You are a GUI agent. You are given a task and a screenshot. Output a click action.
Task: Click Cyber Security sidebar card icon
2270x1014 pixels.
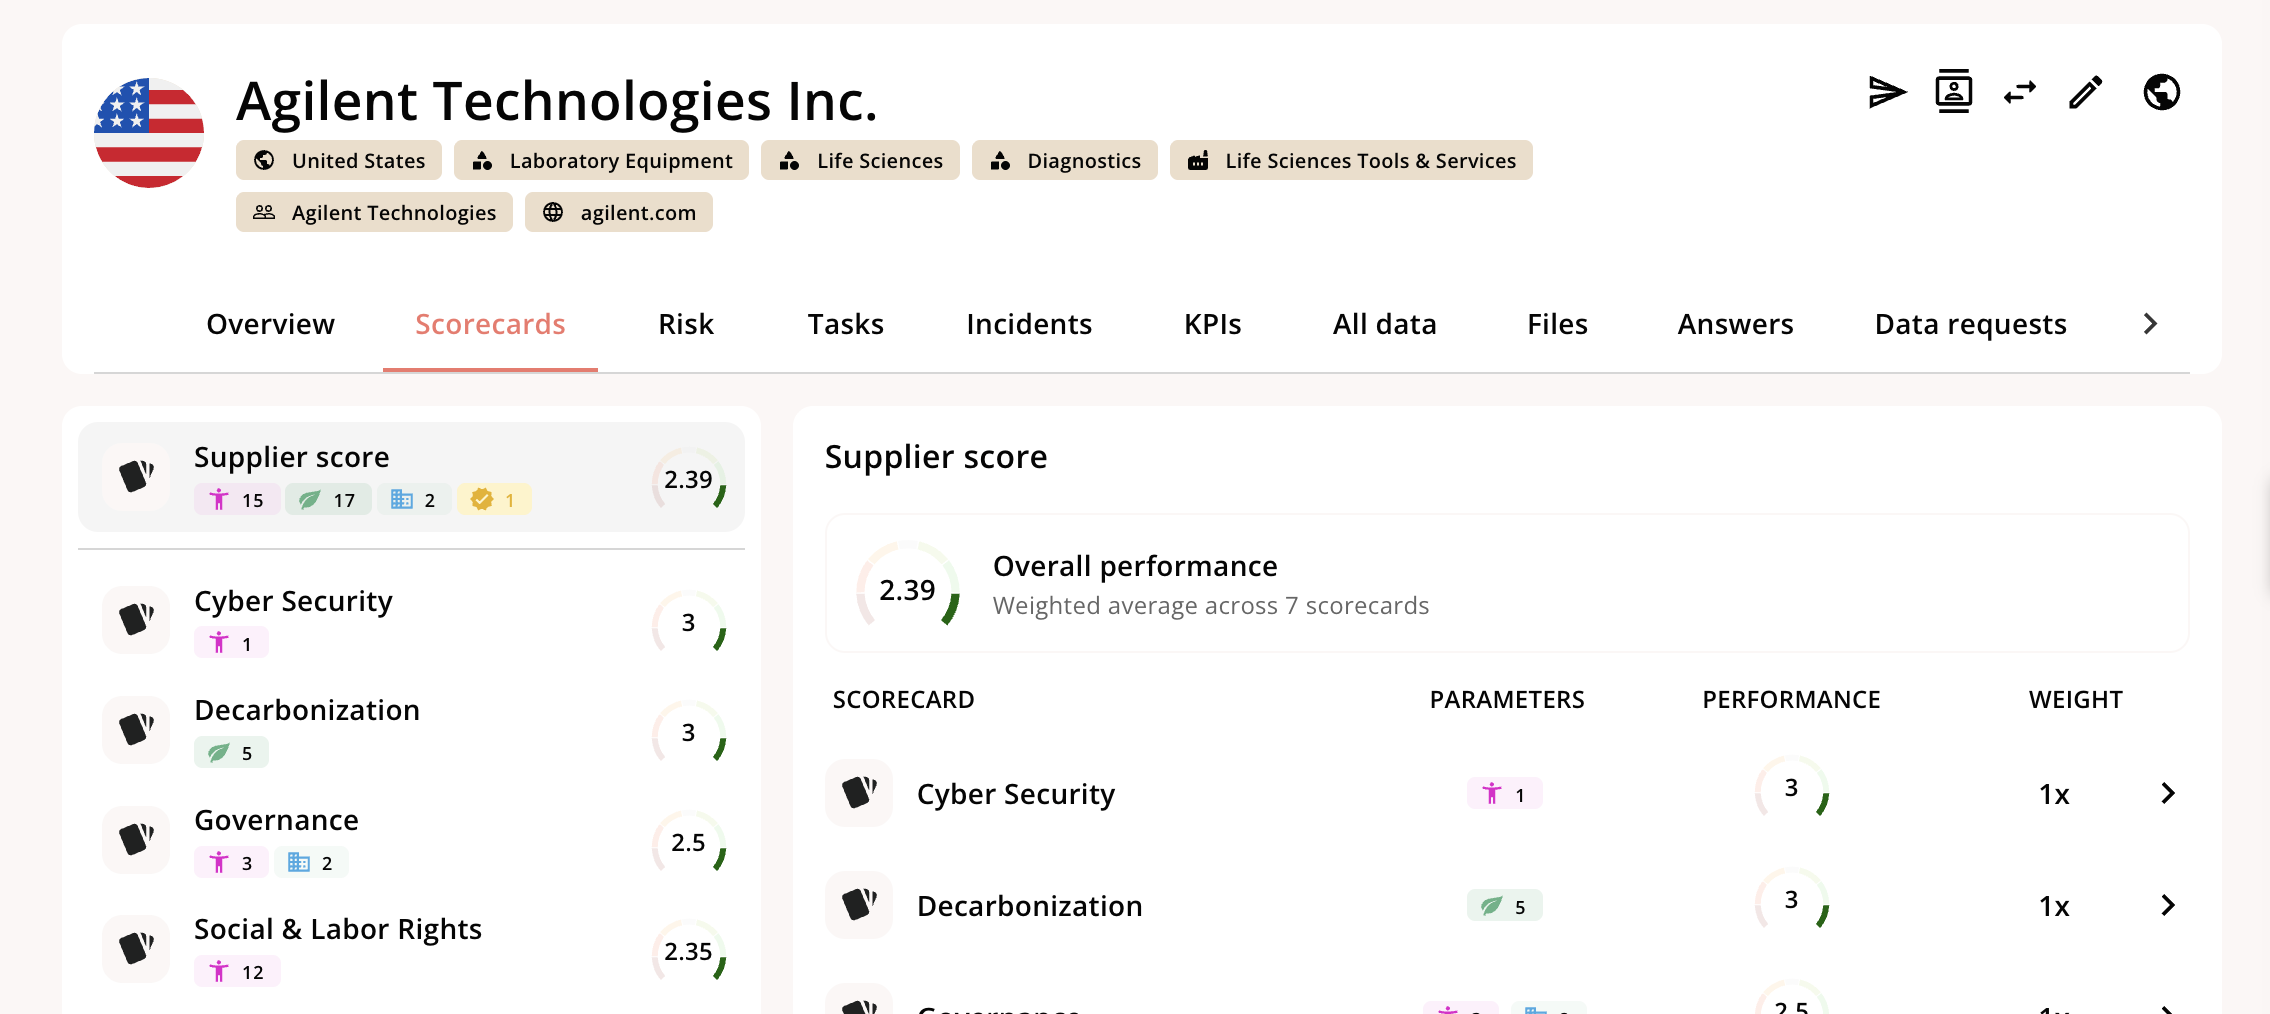pos(136,620)
